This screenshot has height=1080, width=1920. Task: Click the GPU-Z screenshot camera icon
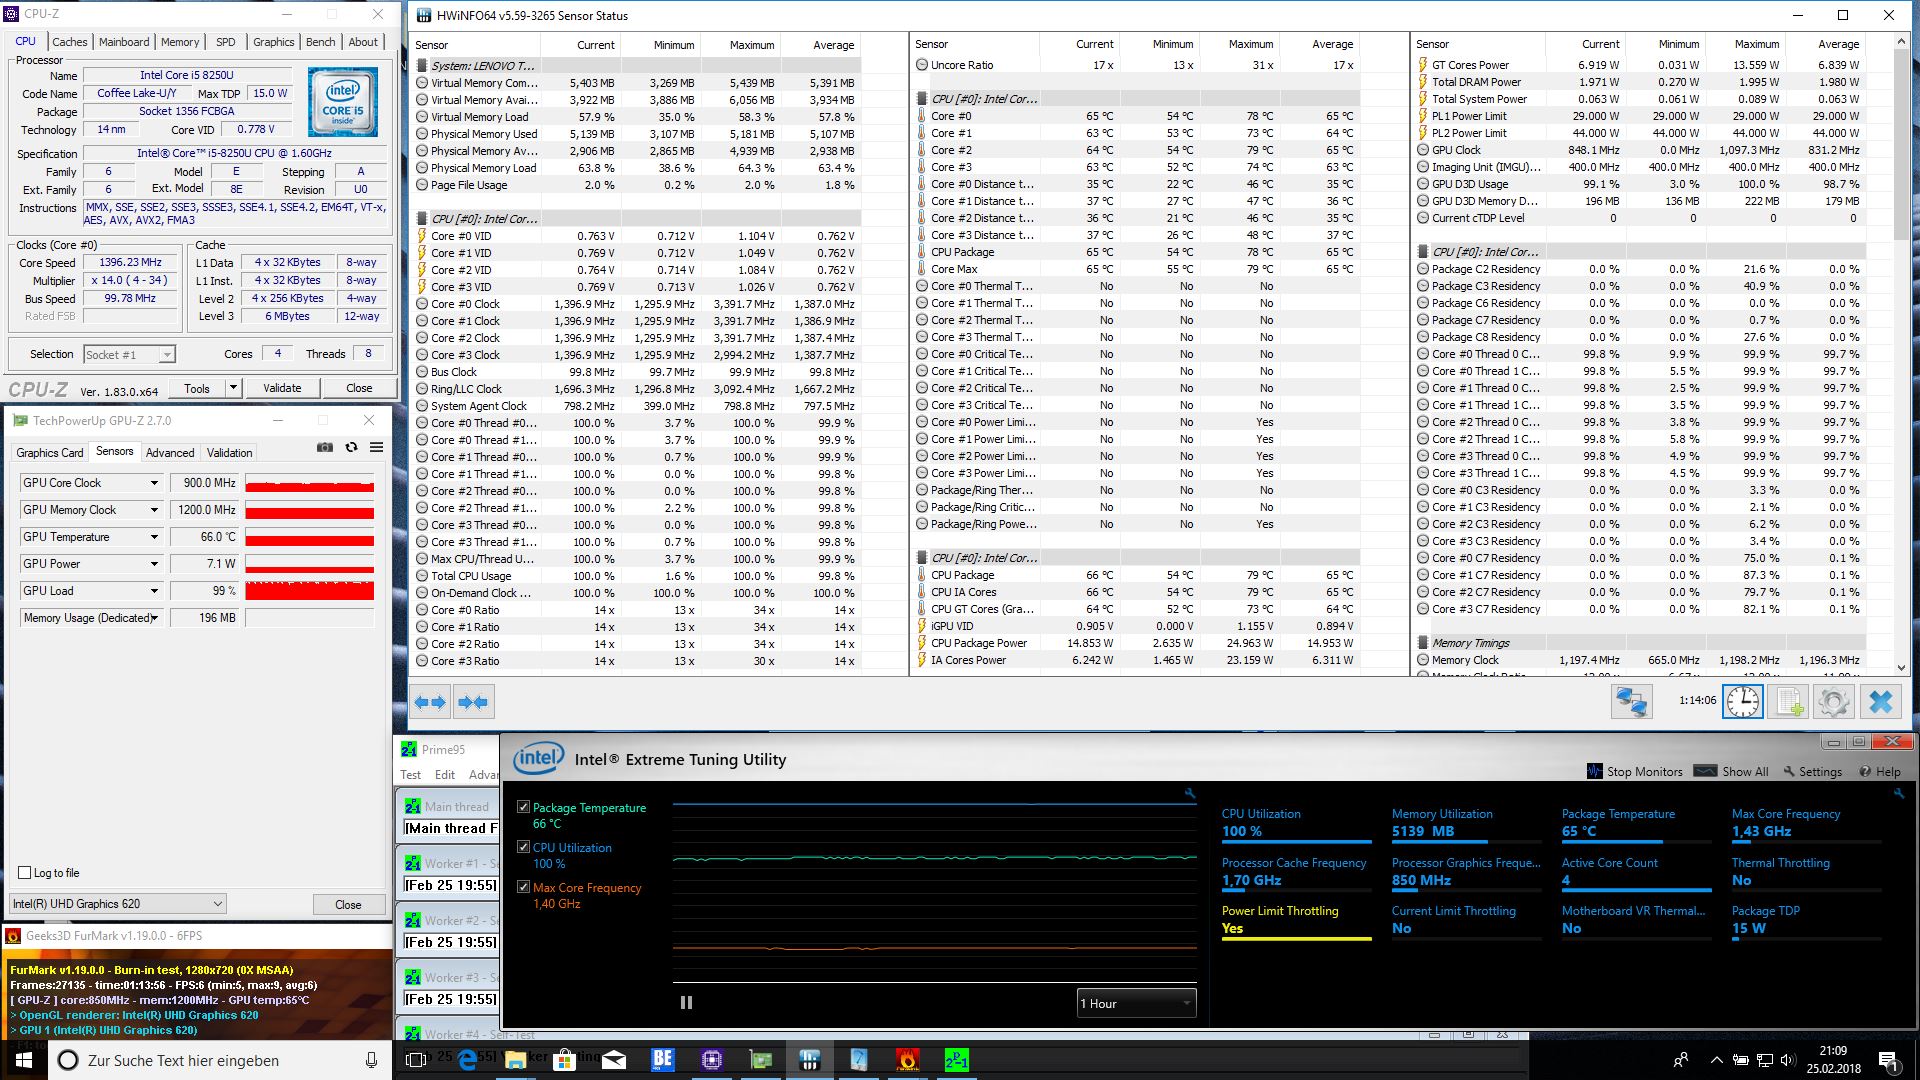[x=325, y=447]
